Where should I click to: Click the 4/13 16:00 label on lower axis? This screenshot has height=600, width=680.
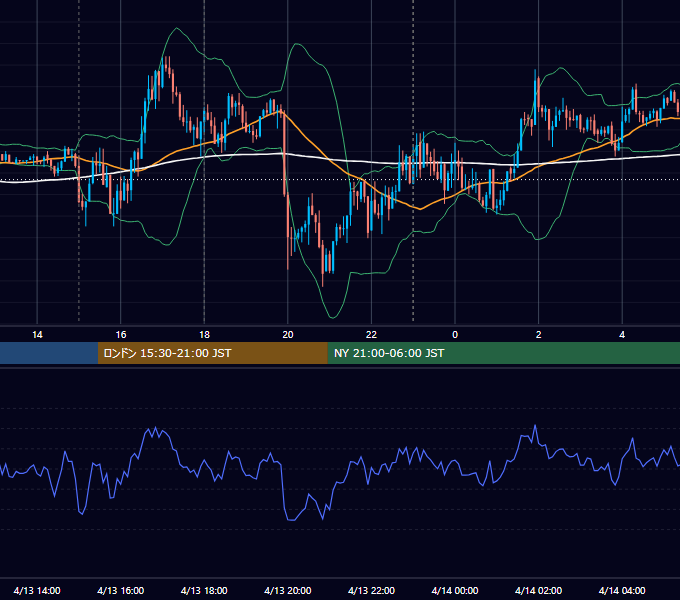[x=121, y=590]
